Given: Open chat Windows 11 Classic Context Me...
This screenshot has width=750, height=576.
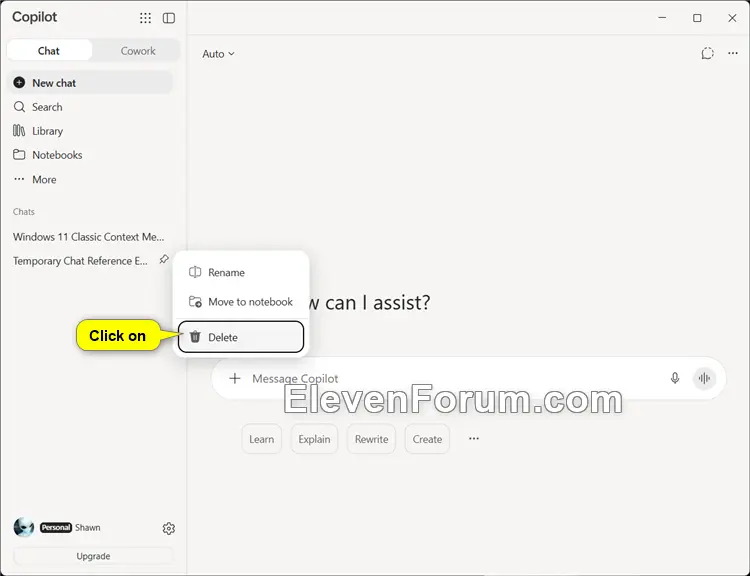Looking at the screenshot, I should [89, 237].
